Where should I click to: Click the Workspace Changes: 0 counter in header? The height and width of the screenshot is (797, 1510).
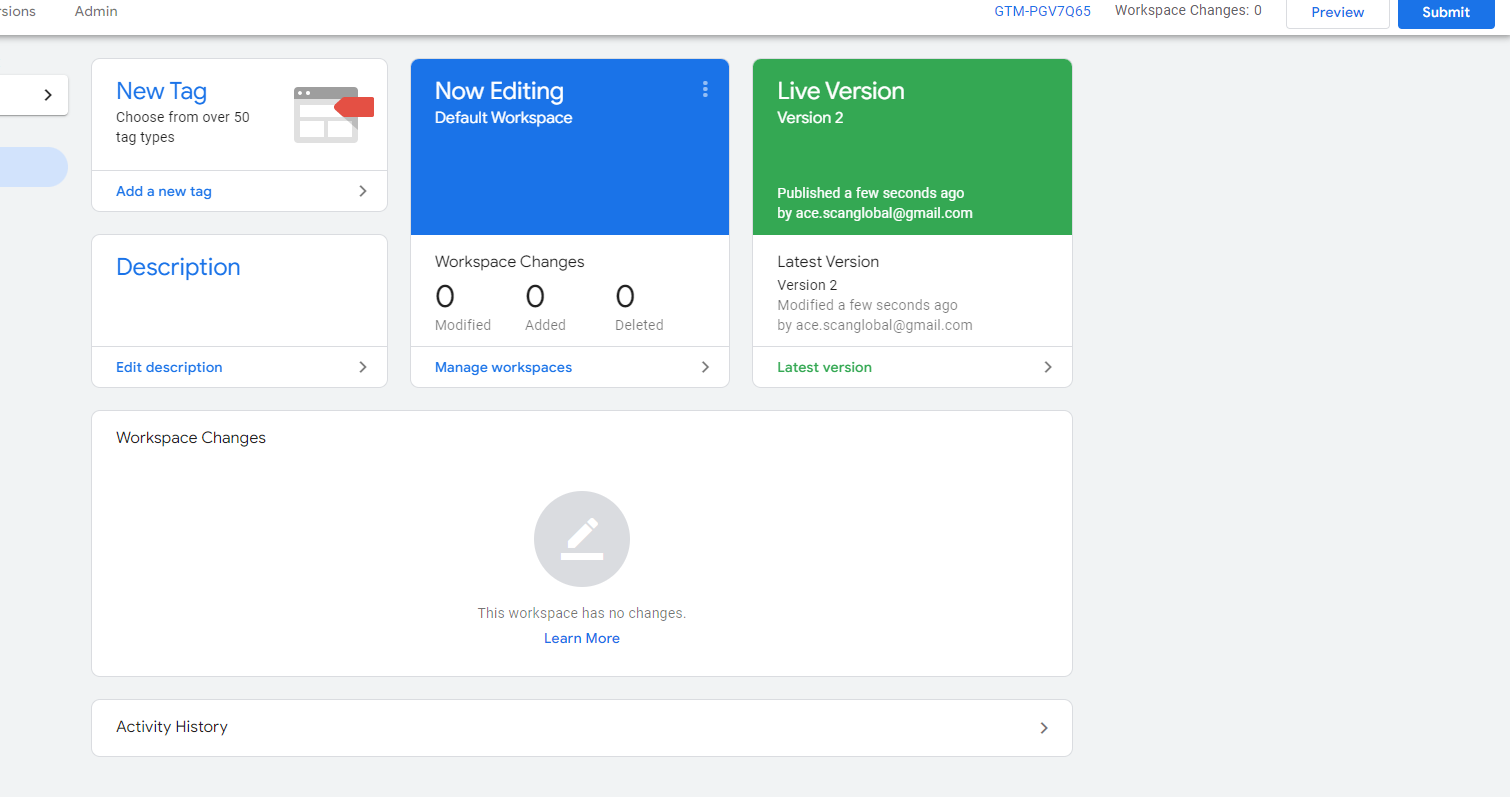[x=1187, y=11]
